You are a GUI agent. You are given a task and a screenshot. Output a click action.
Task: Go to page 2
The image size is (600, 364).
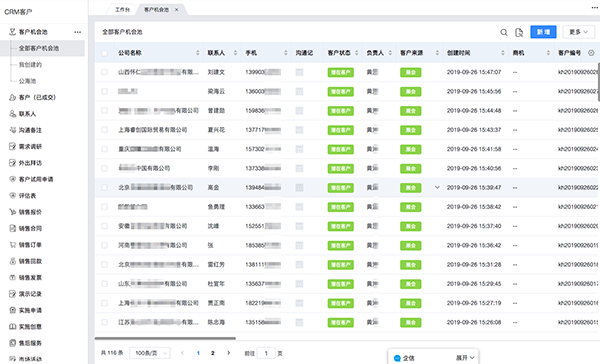pos(213,353)
